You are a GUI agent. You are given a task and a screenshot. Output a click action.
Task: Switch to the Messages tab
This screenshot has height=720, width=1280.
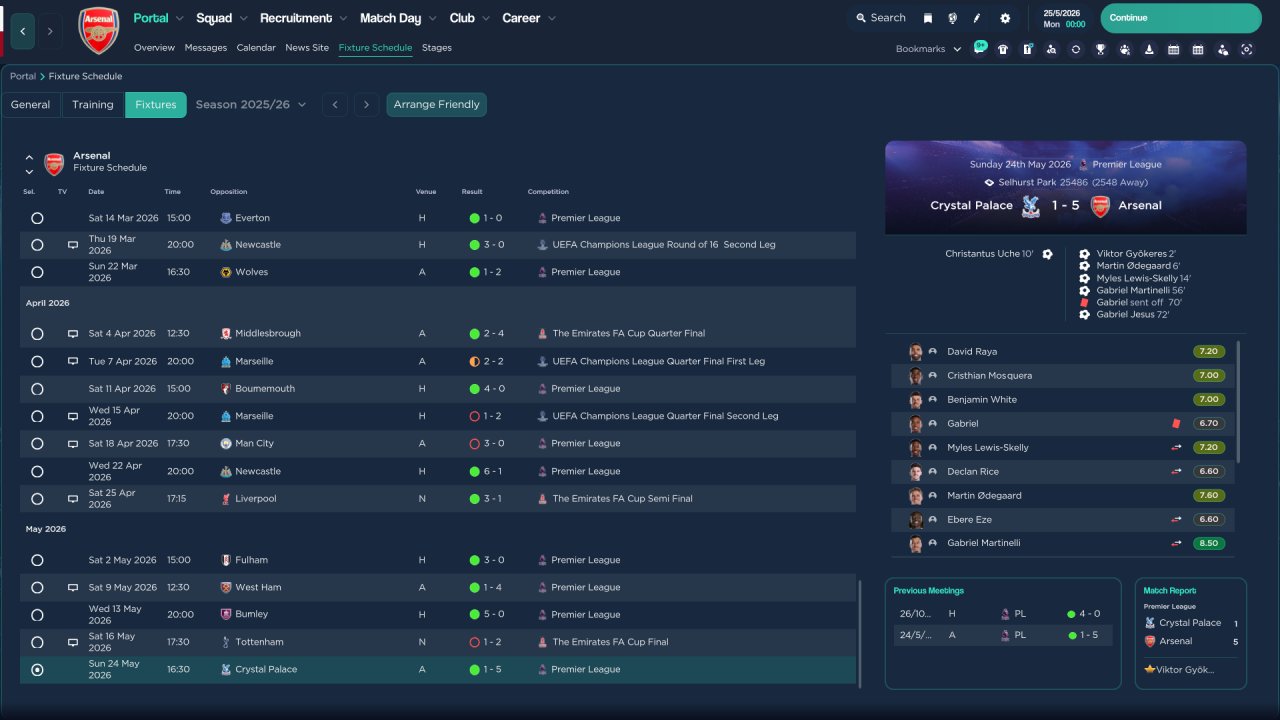[x=206, y=48]
